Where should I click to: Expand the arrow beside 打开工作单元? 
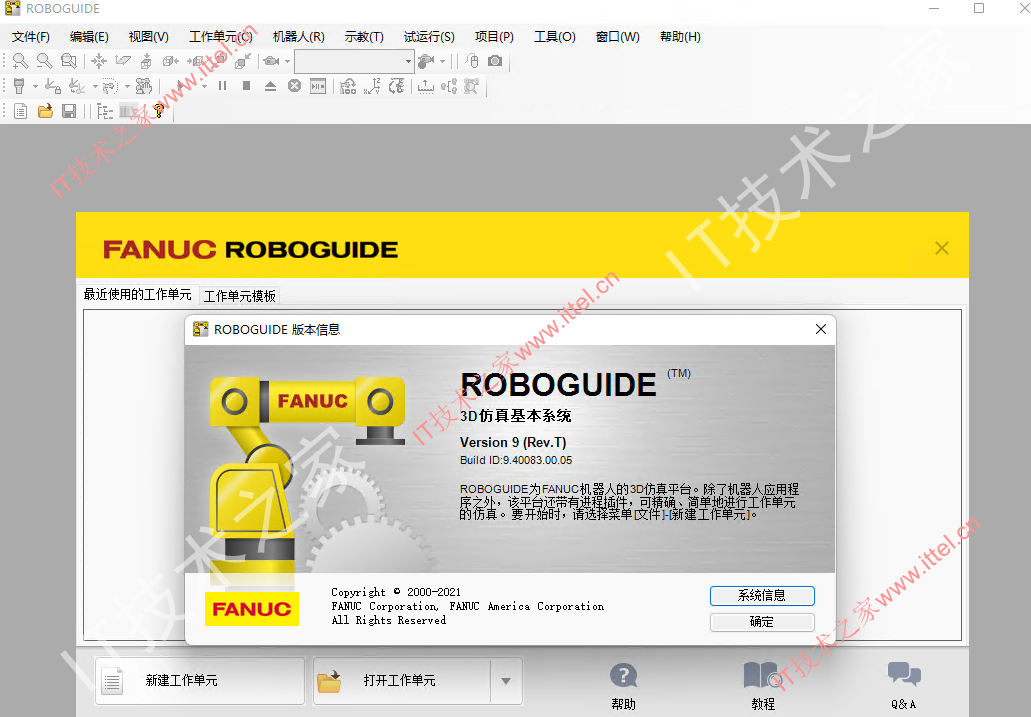(x=506, y=681)
